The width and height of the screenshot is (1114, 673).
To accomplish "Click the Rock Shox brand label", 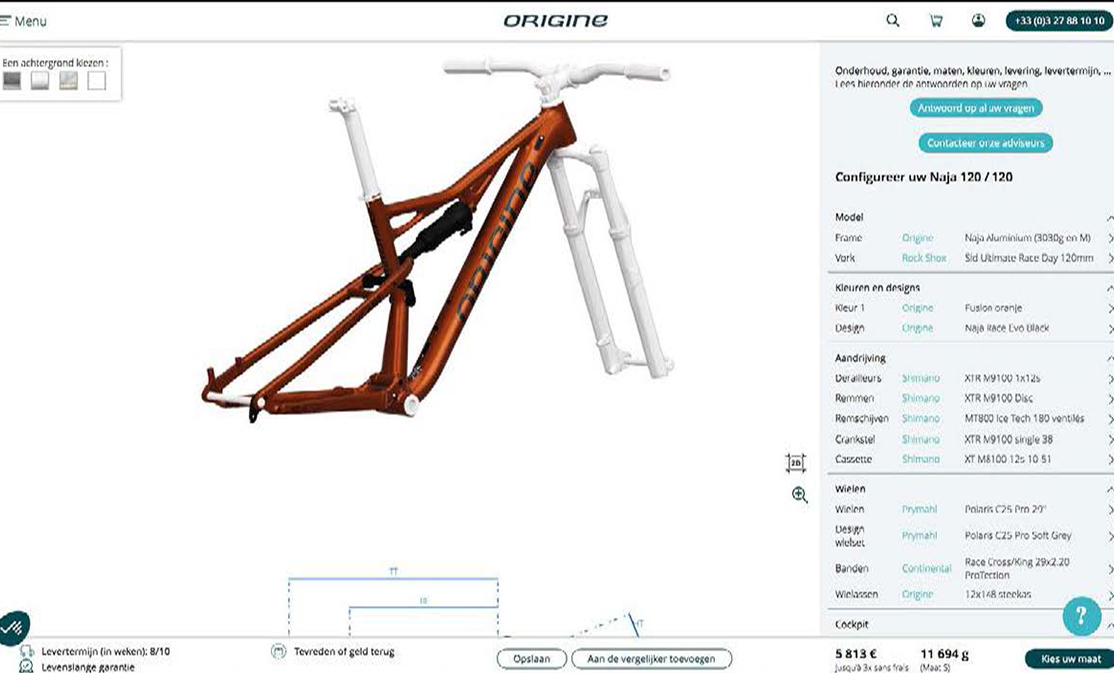I will (924, 258).
